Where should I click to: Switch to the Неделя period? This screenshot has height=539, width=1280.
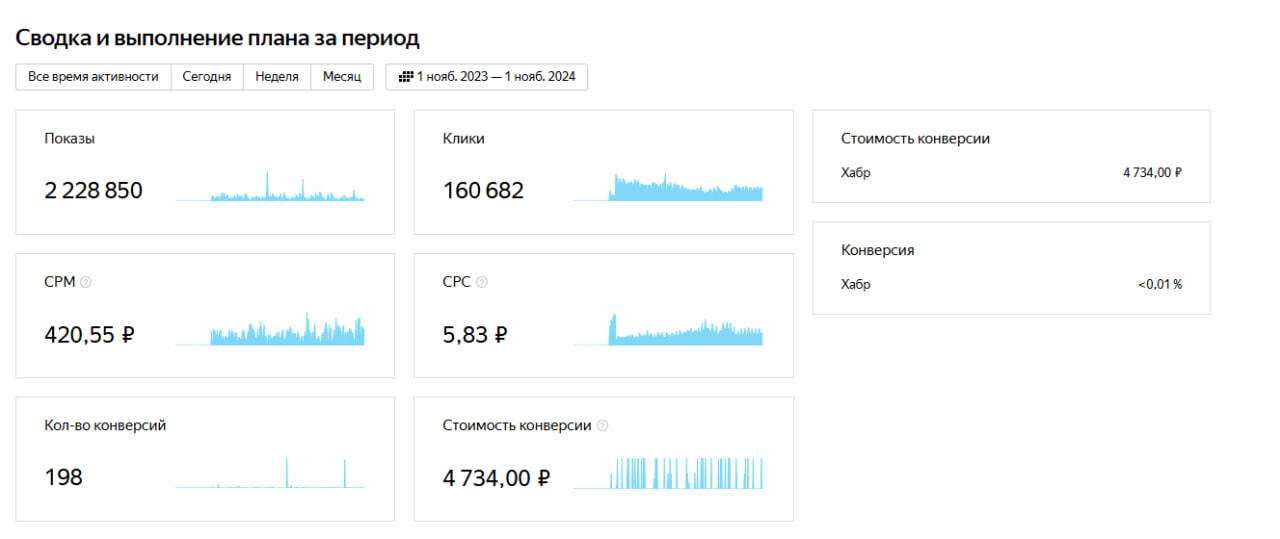[277, 77]
